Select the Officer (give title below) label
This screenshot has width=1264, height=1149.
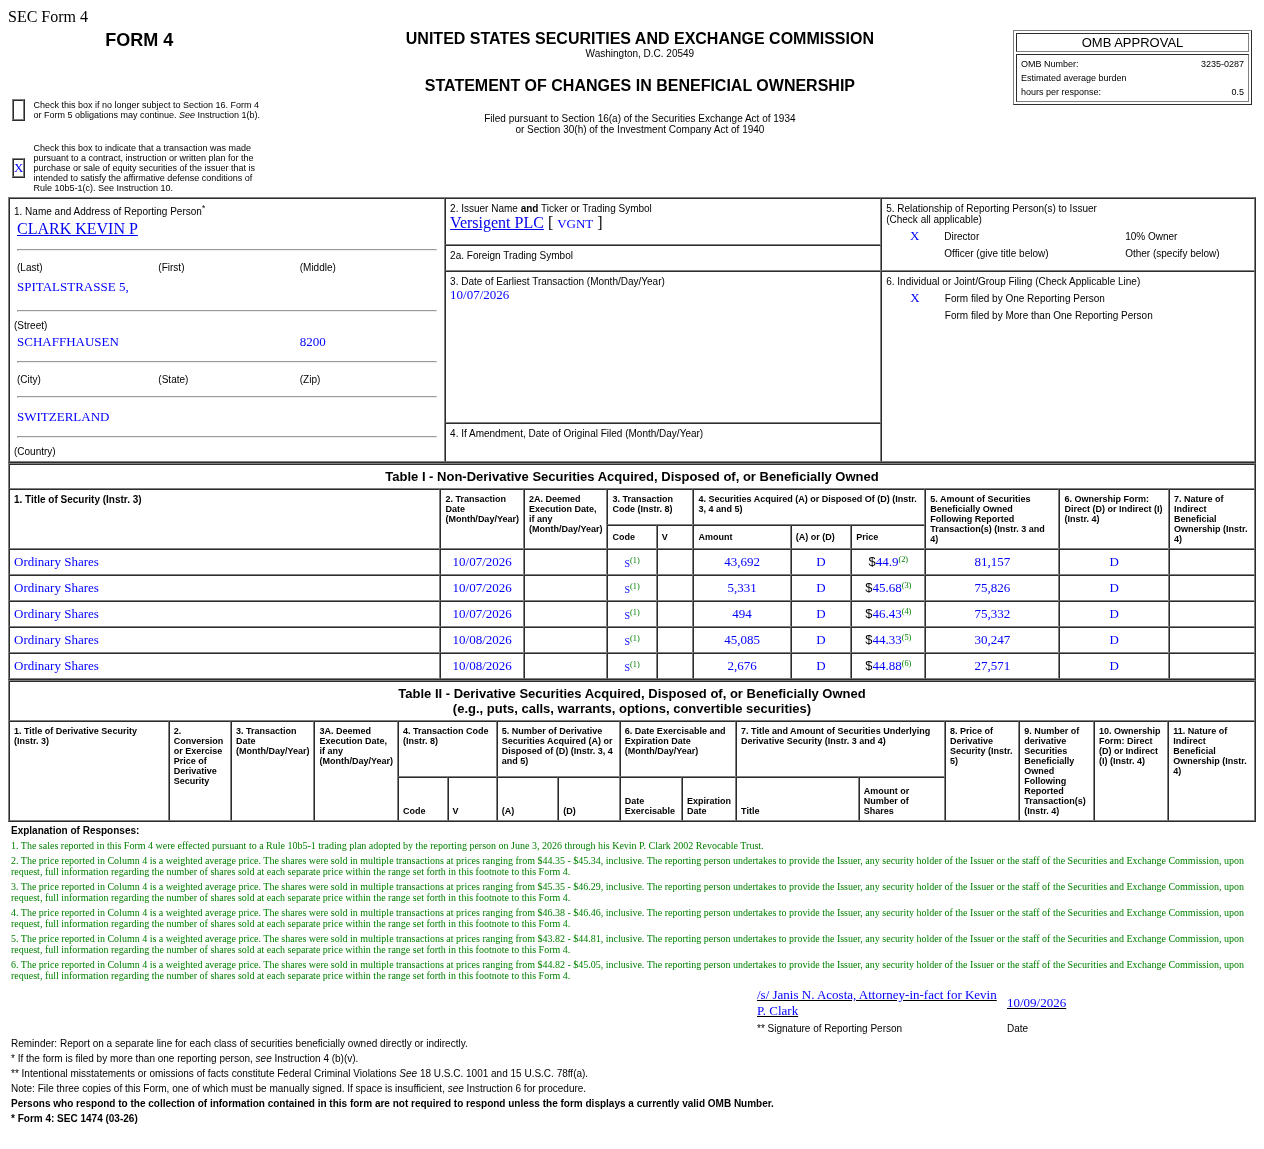pos(996,254)
